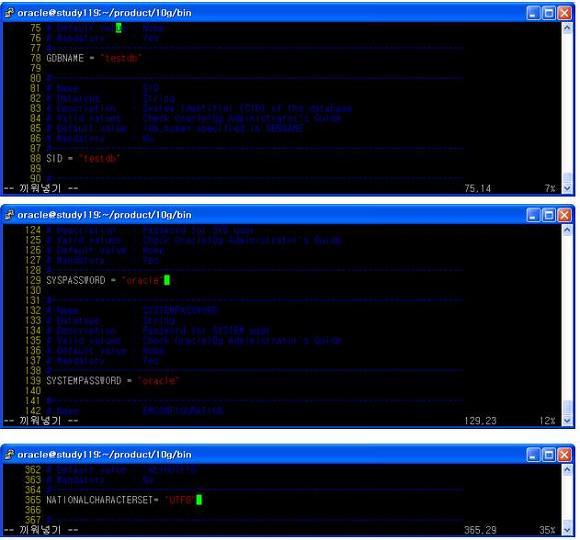Close the bottom terminal window
The width and height of the screenshot is (580, 540).
click(564, 455)
